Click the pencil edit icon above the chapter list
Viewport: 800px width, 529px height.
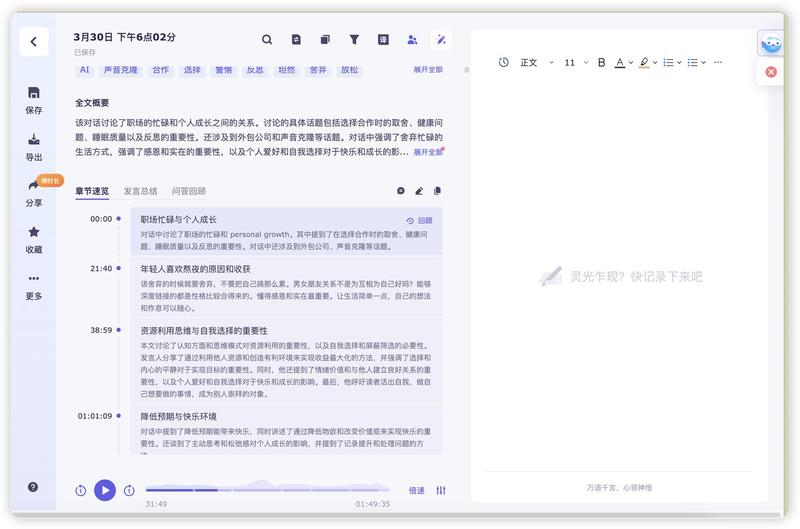[419, 191]
